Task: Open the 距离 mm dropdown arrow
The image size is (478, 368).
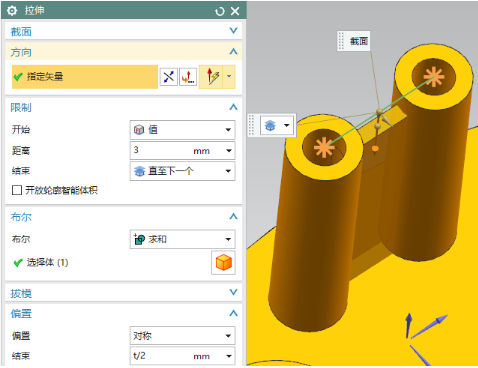Action: [x=229, y=151]
